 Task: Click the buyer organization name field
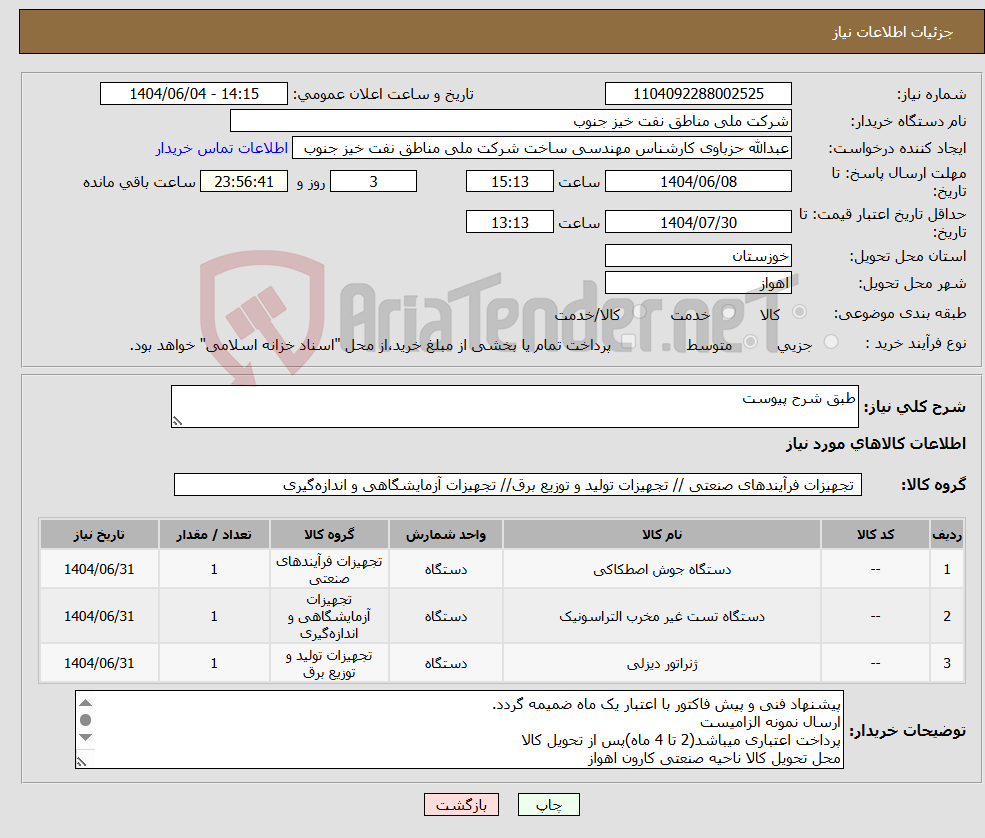click(510, 121)
